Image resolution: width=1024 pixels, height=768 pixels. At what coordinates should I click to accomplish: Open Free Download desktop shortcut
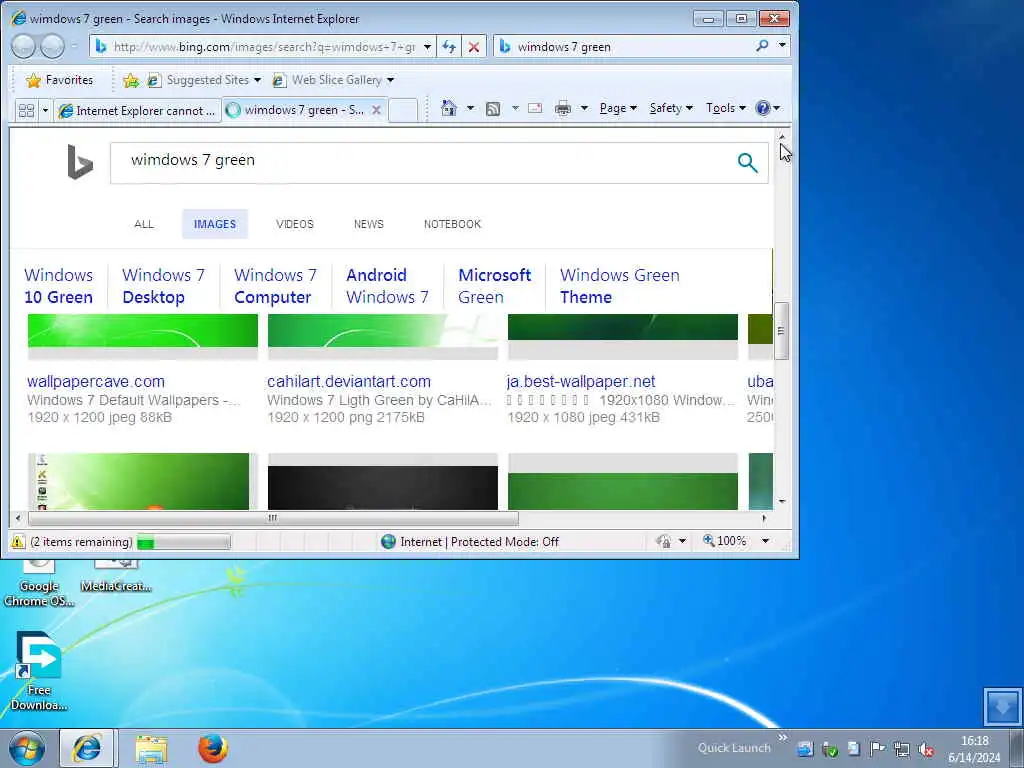click(39, 671)
